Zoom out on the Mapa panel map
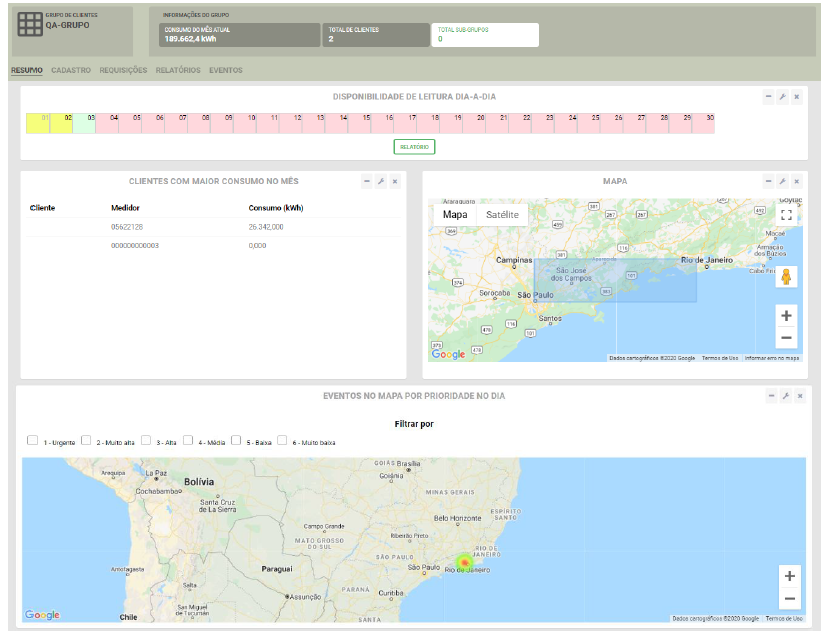The width and height of the screenshot is (827, 632). (786, 338)
